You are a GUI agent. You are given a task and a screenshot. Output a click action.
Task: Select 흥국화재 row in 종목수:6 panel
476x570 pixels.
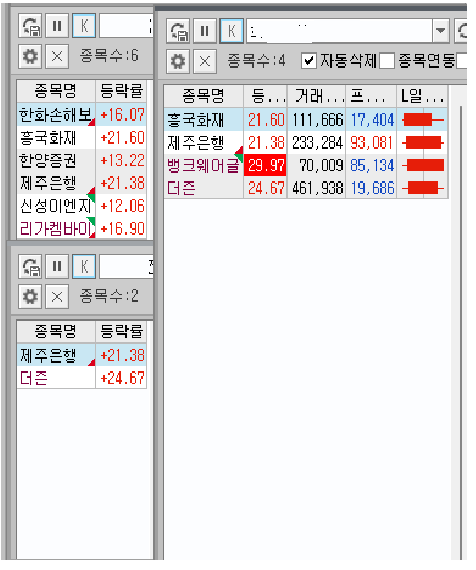[82, 137]
